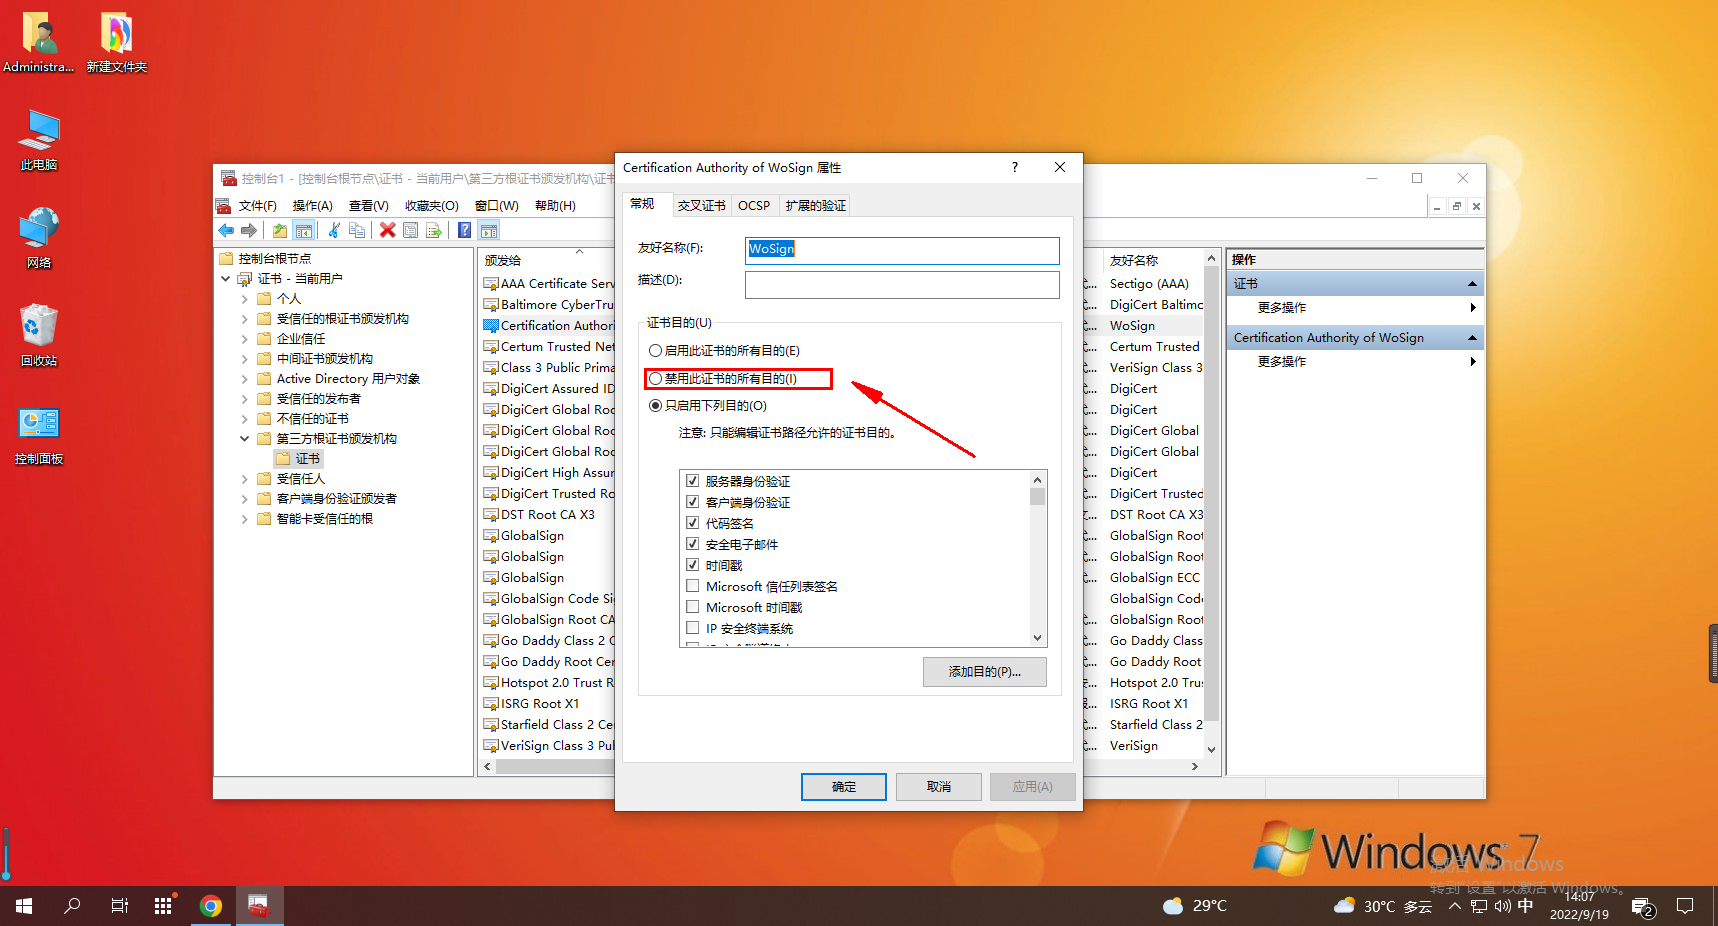Screen dimensions: 1718x926
Task: Open the 收藏夹(O) menu
Action: point(431,206)
